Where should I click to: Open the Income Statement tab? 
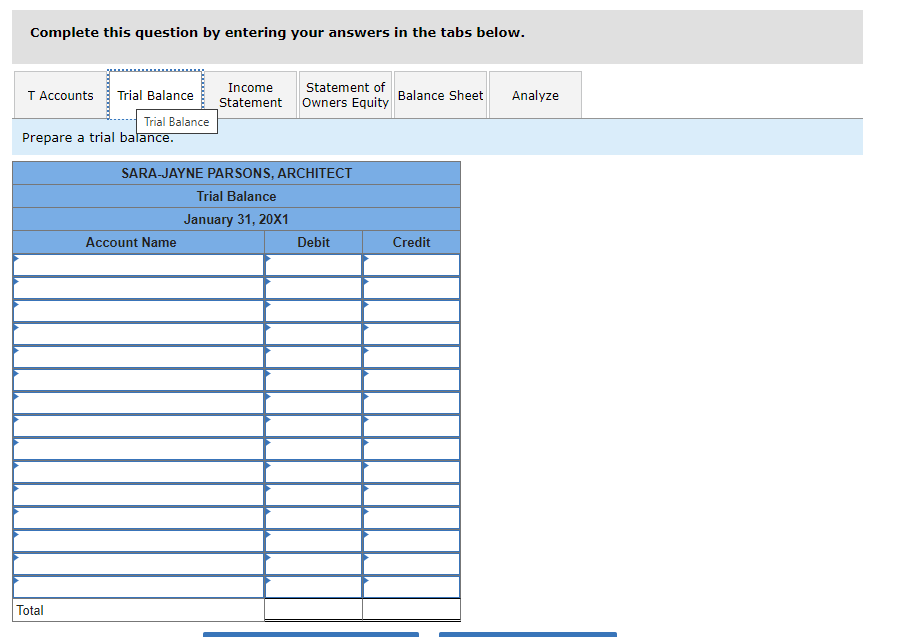250,95
